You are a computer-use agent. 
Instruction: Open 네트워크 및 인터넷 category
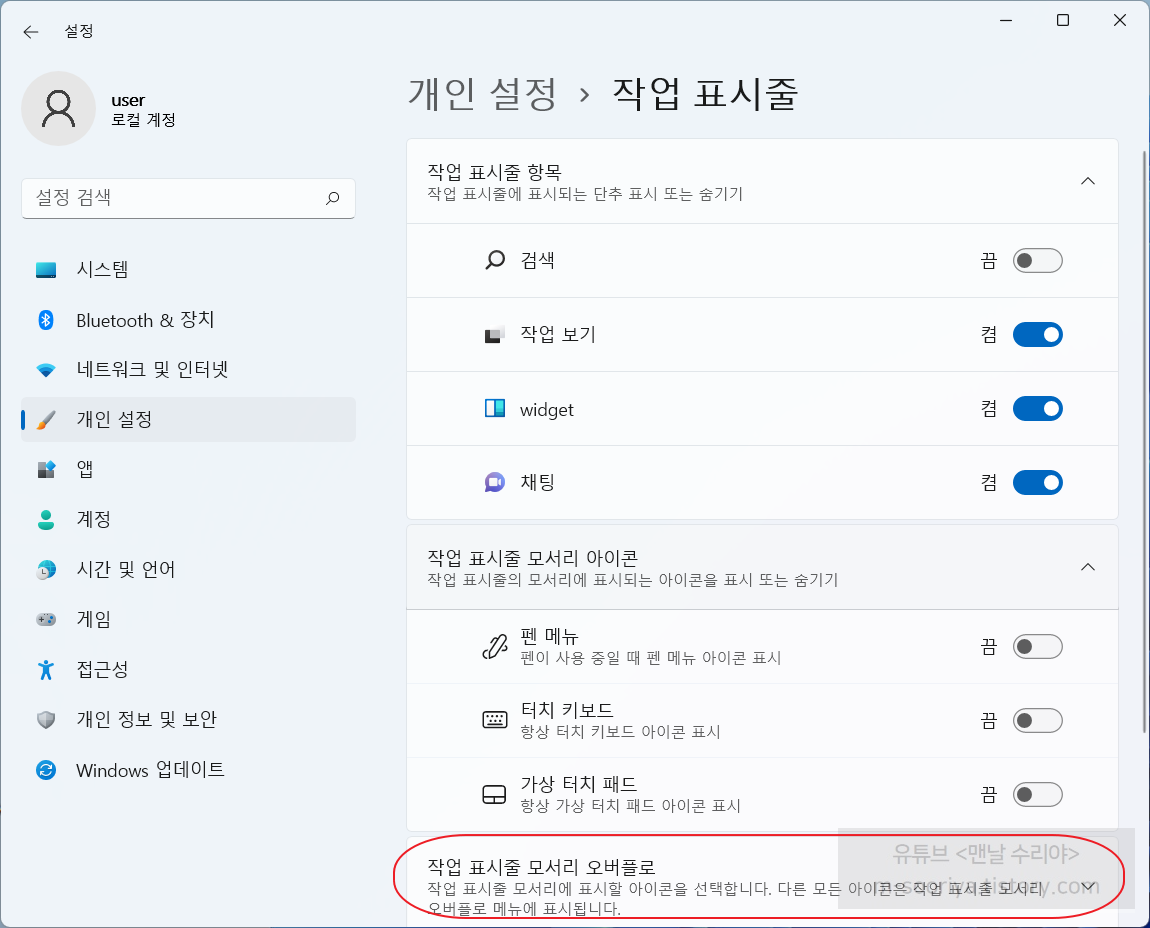(x=188, y=370)
